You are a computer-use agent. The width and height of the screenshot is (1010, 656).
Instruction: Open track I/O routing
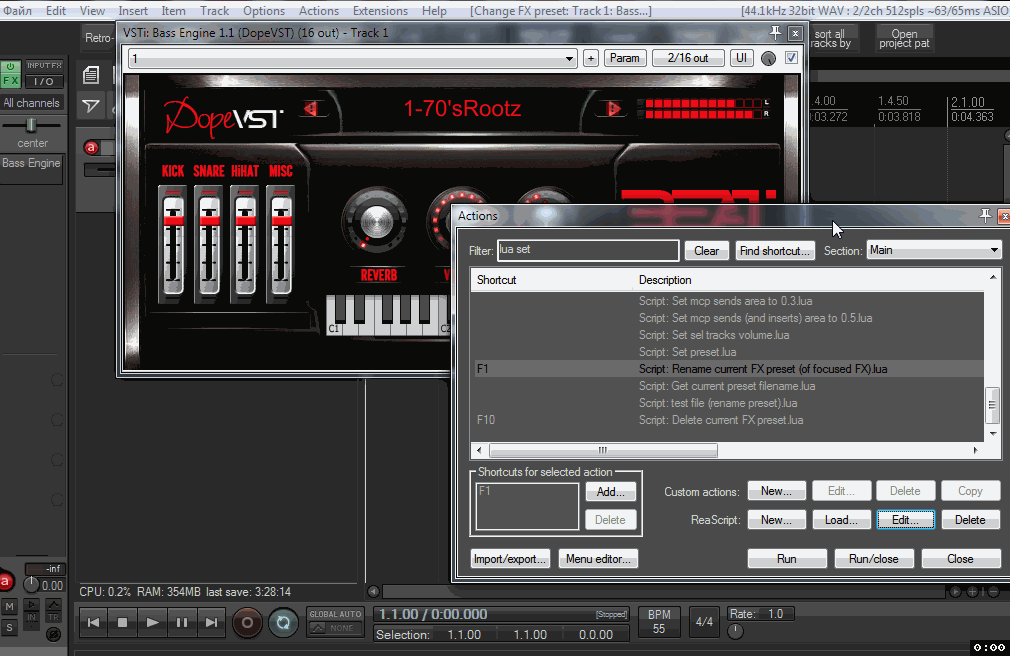point(44,81)
